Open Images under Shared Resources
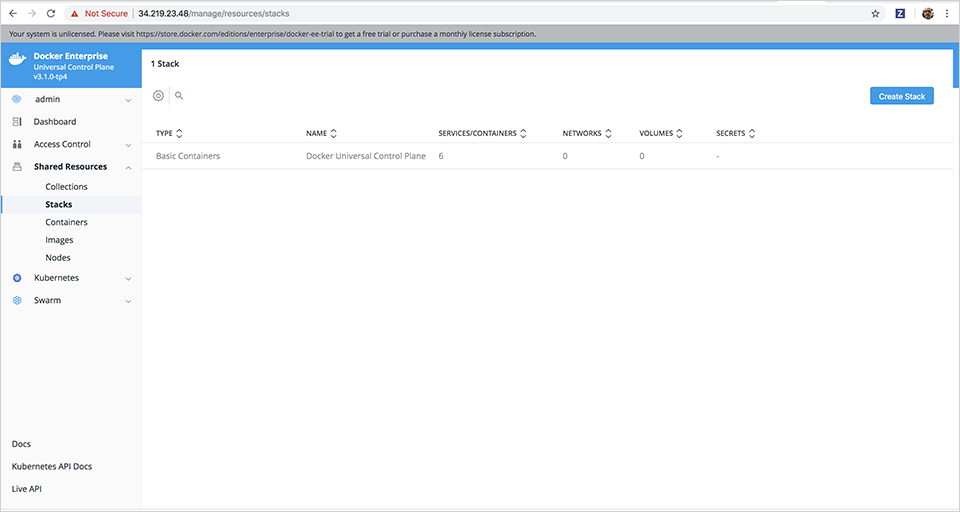 pos(59,240)
